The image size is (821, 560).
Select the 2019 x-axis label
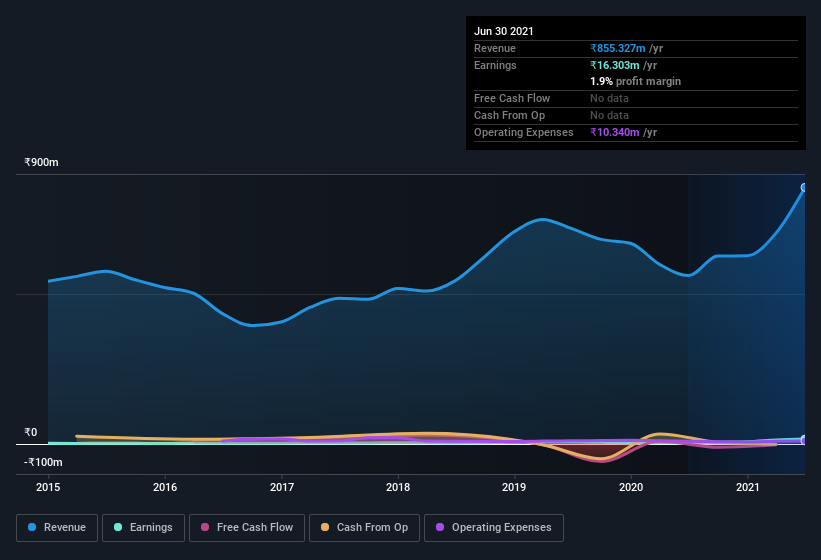coord(514,487)
